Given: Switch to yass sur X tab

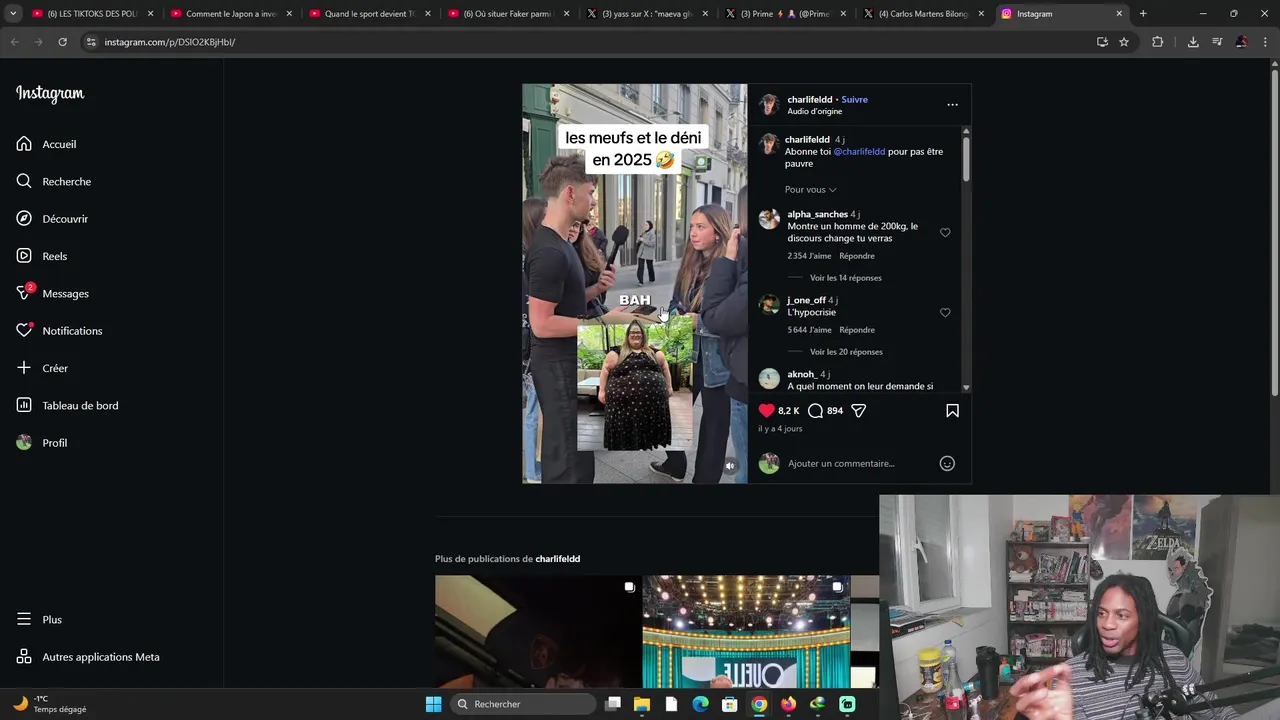Looking at the screenshot, I should (647, 14).
